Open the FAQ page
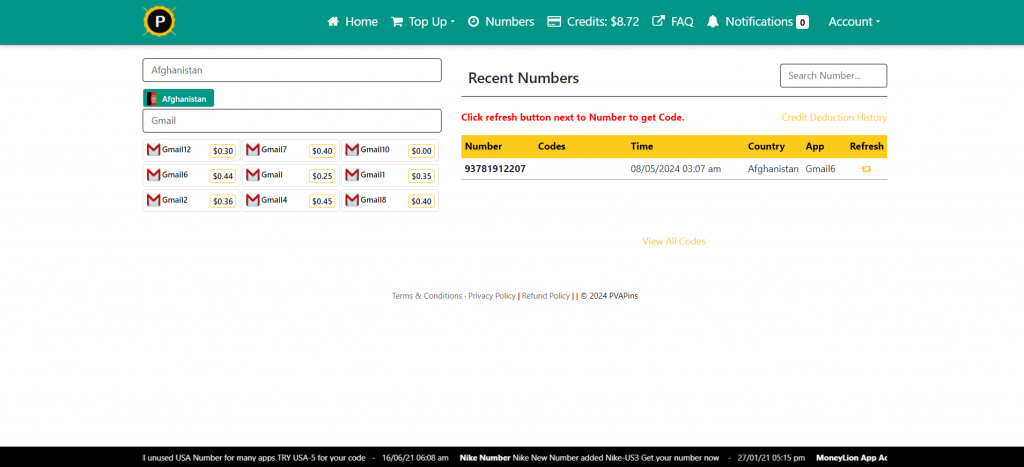Viewport: 1024px width, 467px height. pyautogui.click(x=673, y=22)
